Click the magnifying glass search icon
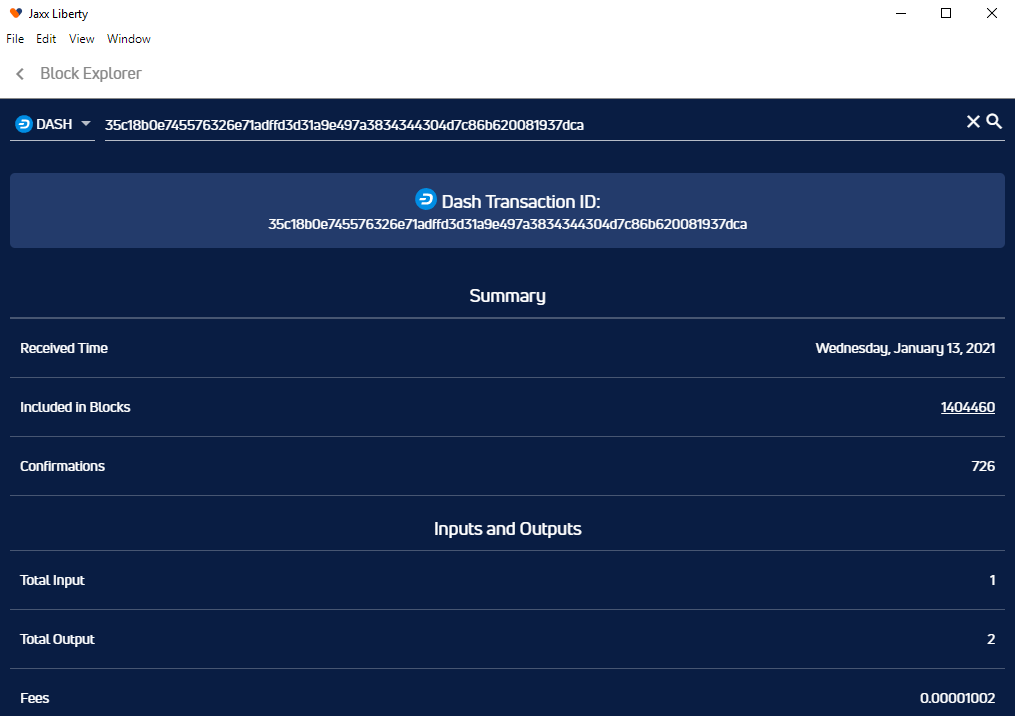 (x=994, y=121)
